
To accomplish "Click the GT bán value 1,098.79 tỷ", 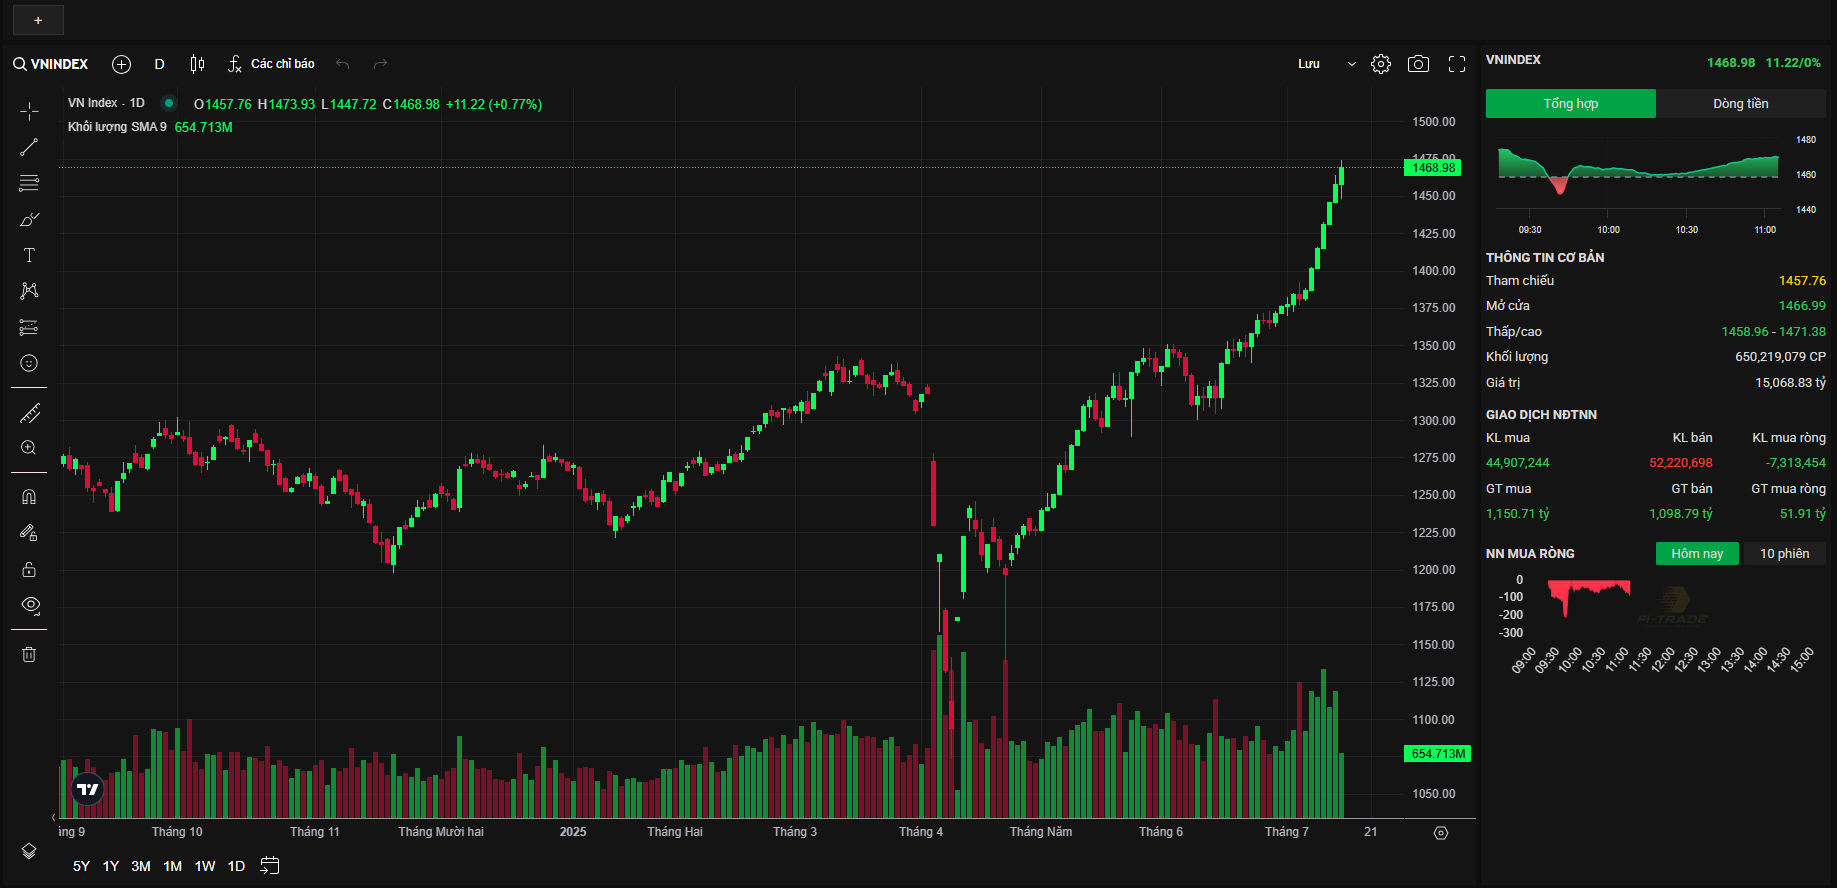I will click(1681, 514).
